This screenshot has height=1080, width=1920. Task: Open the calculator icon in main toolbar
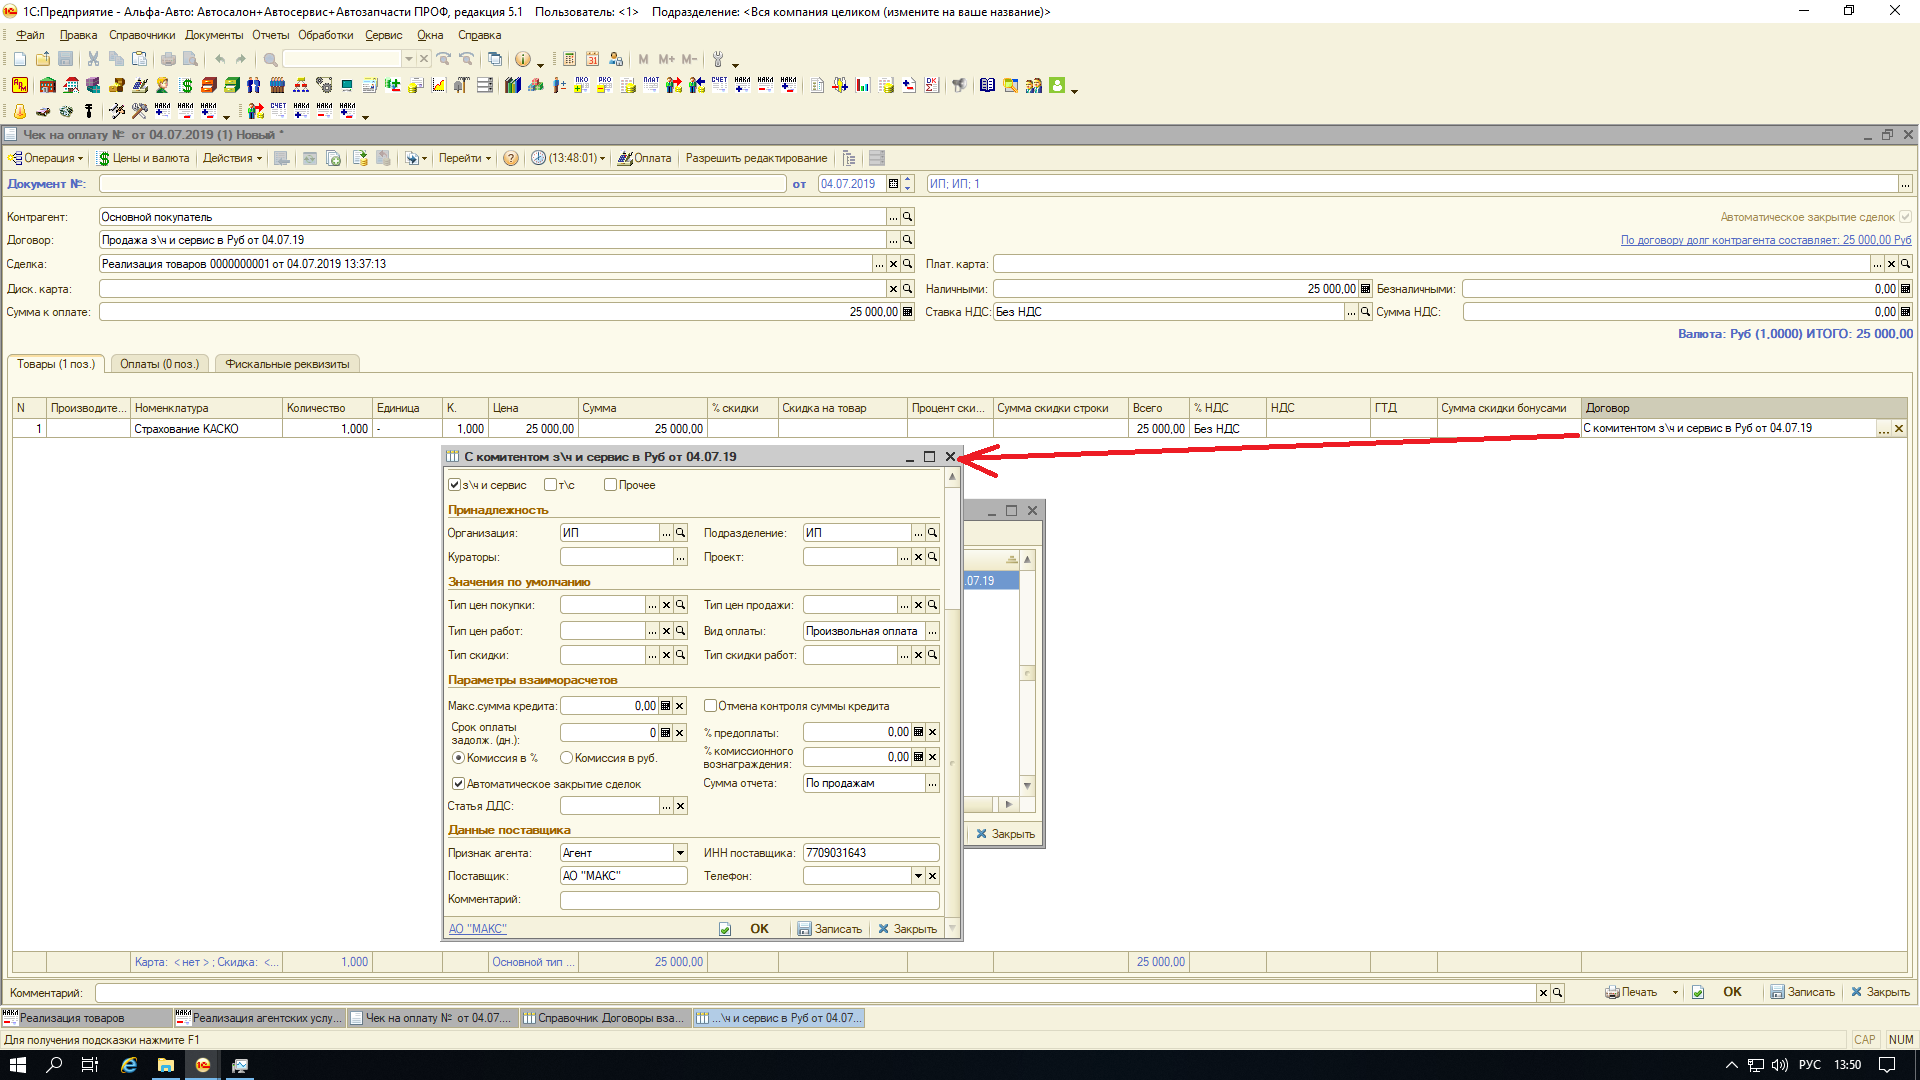pyautogui.click(x=570, y=59)
